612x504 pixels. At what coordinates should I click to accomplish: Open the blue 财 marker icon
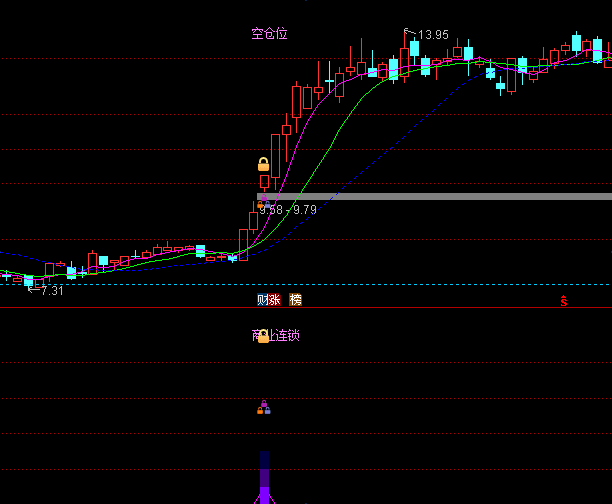(262, 300)
